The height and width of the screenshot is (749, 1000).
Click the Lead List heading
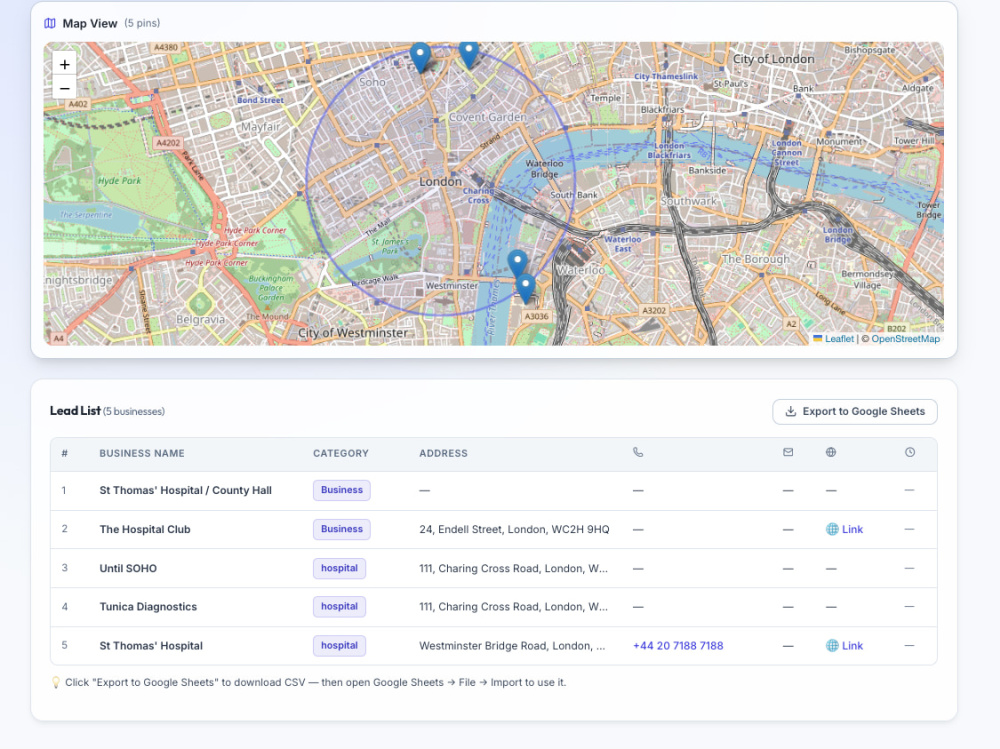75,411
